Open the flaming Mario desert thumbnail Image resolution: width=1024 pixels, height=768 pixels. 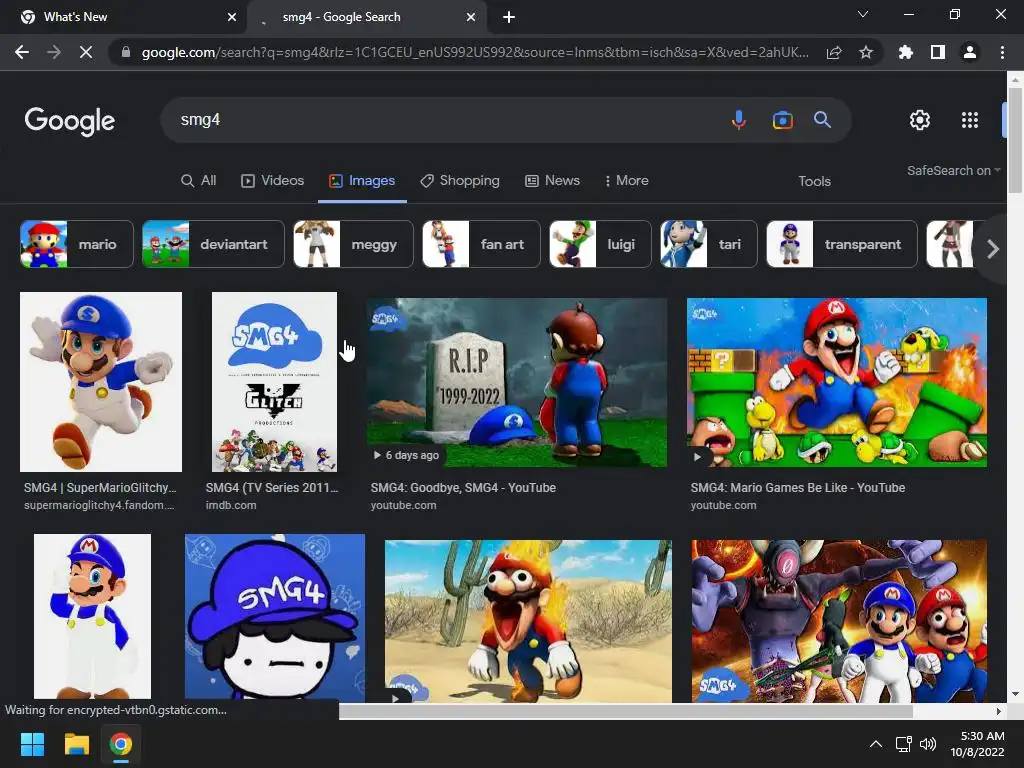[528, 621]
